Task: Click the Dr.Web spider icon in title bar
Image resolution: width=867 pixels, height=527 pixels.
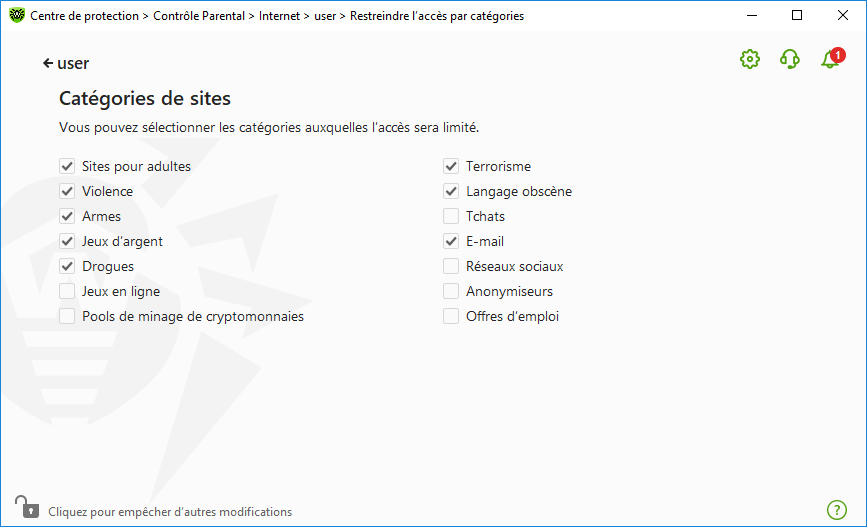Action: 17,15
